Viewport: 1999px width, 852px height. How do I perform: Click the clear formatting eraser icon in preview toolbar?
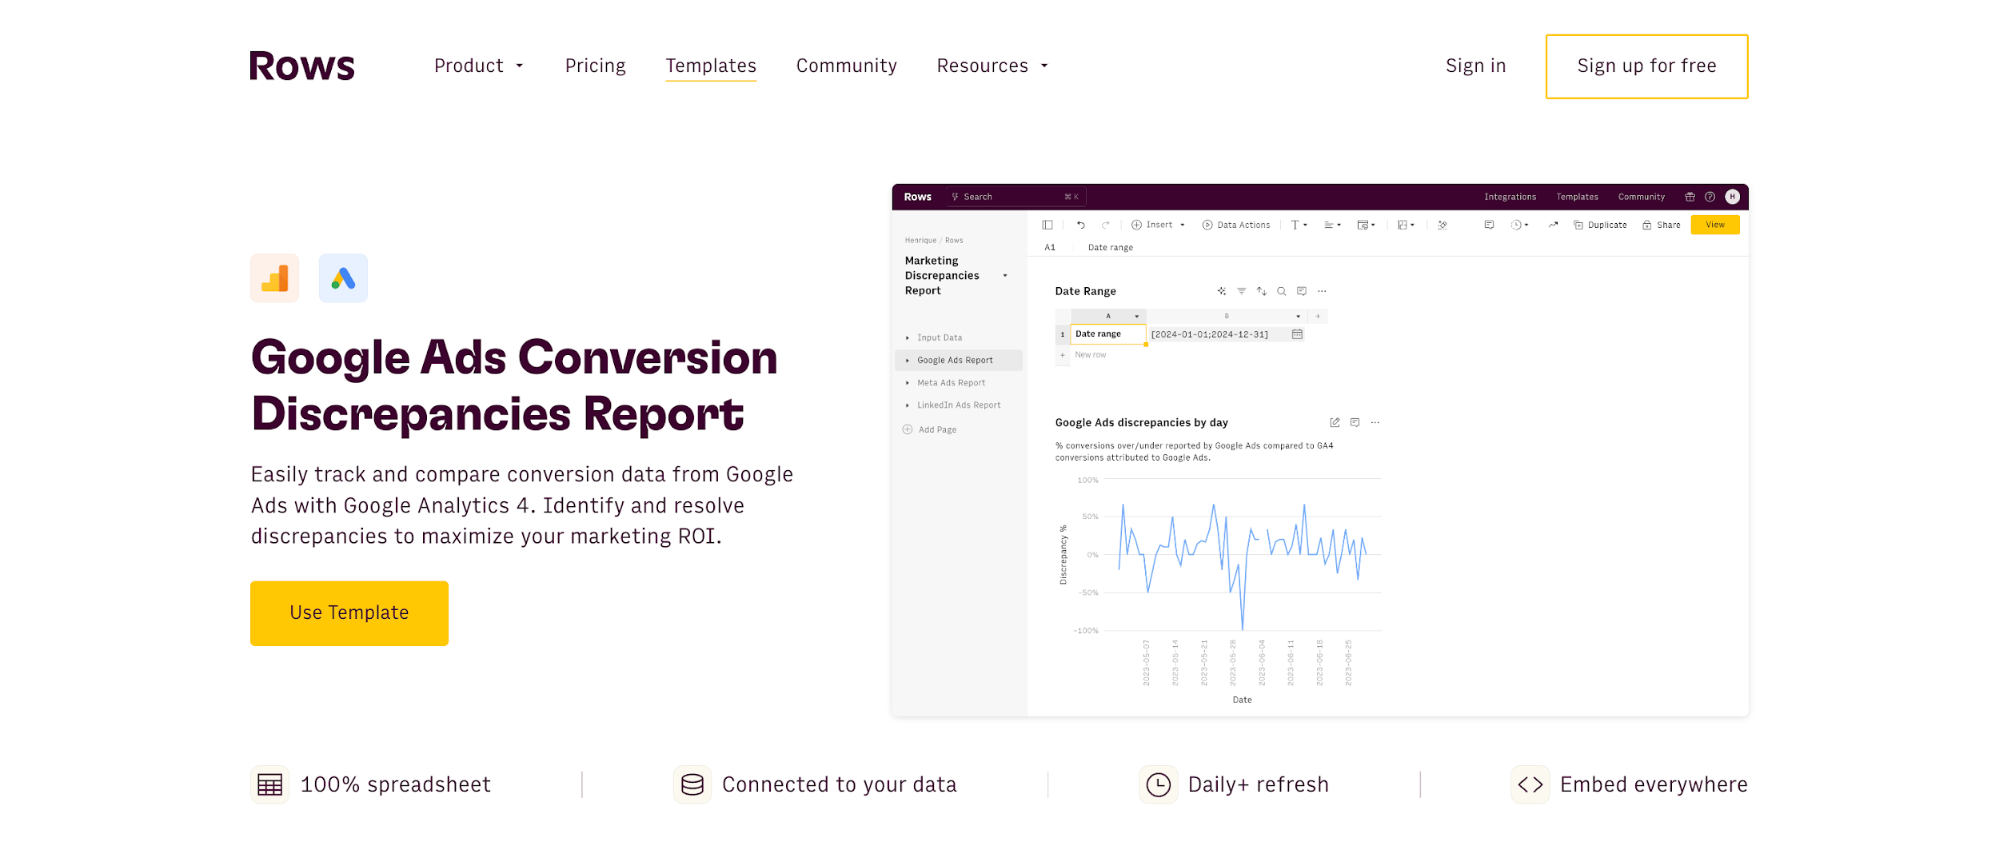pos(1442,225)
